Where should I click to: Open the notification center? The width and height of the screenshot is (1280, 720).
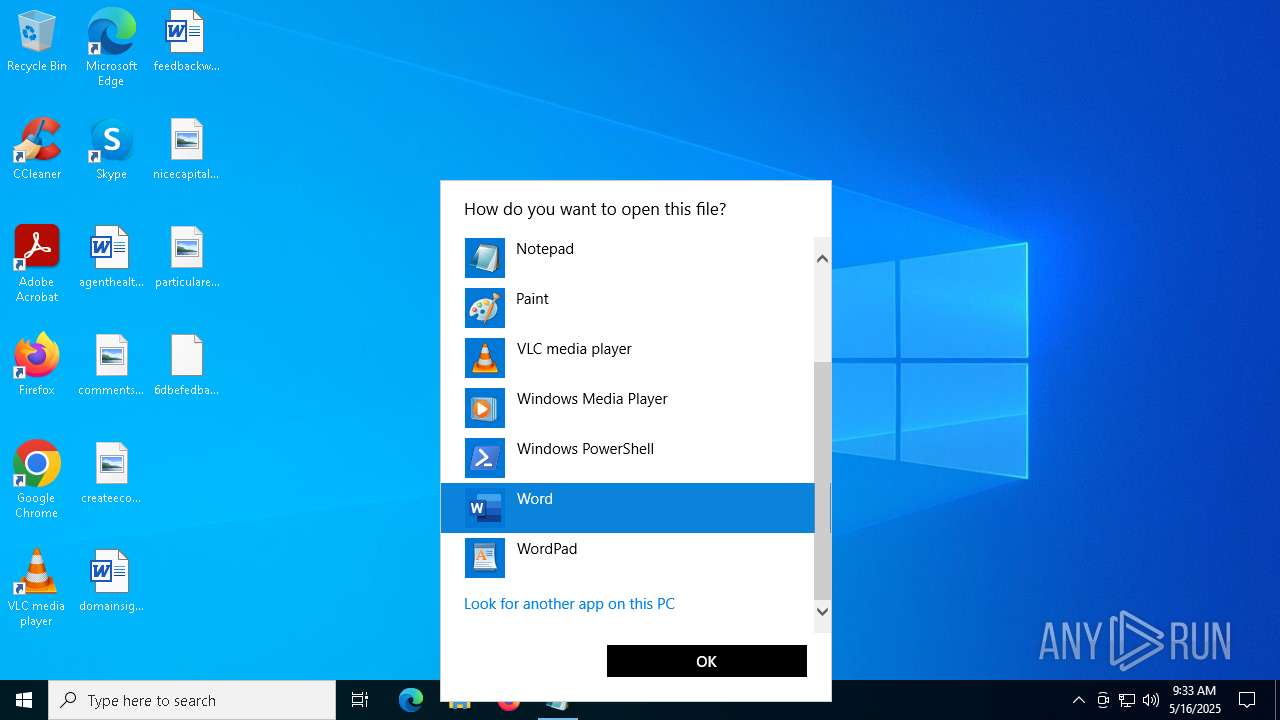pyautogui.click(x=1247, y=700)
